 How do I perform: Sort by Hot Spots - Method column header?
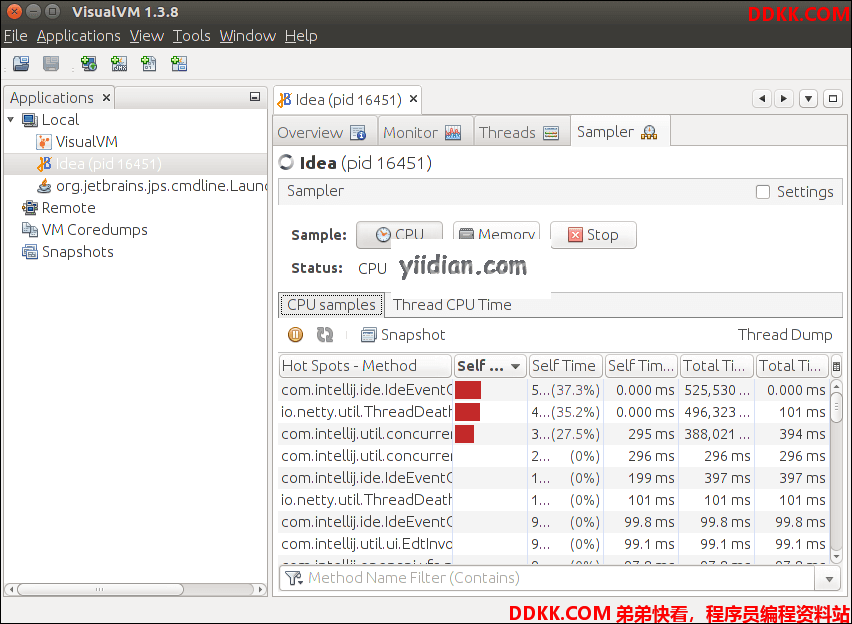click(x=365, y=366)
